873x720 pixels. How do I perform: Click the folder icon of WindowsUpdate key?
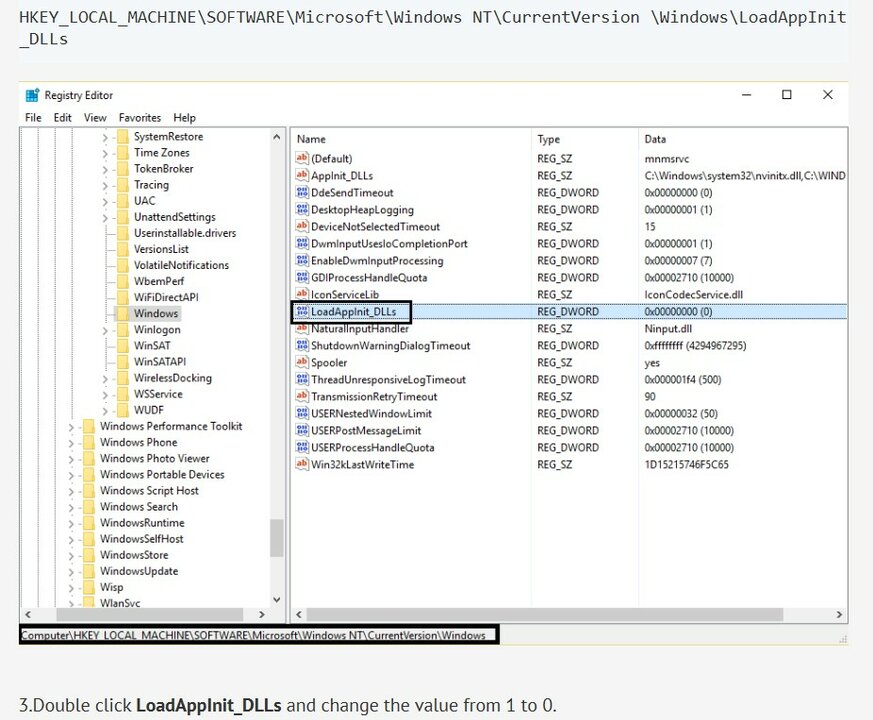pyautogui.click(x=89, y=571)
